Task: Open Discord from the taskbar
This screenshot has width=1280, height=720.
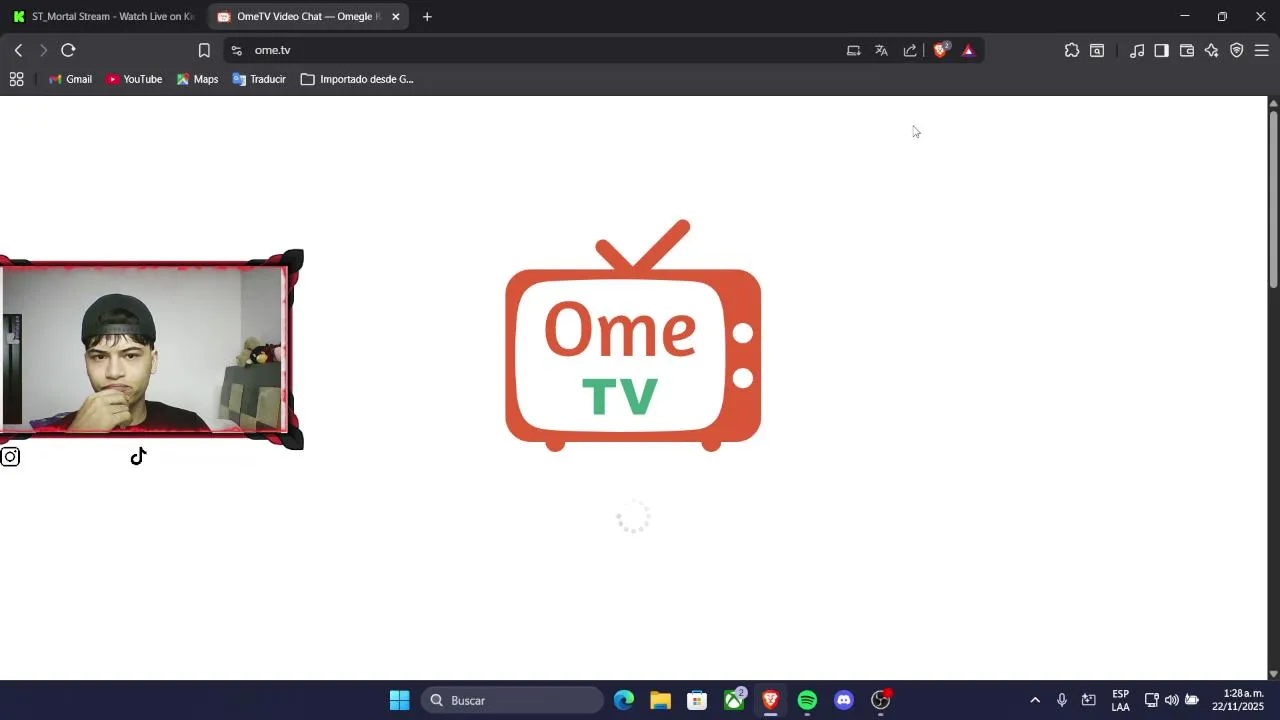Action: click(x=844, y=700)
